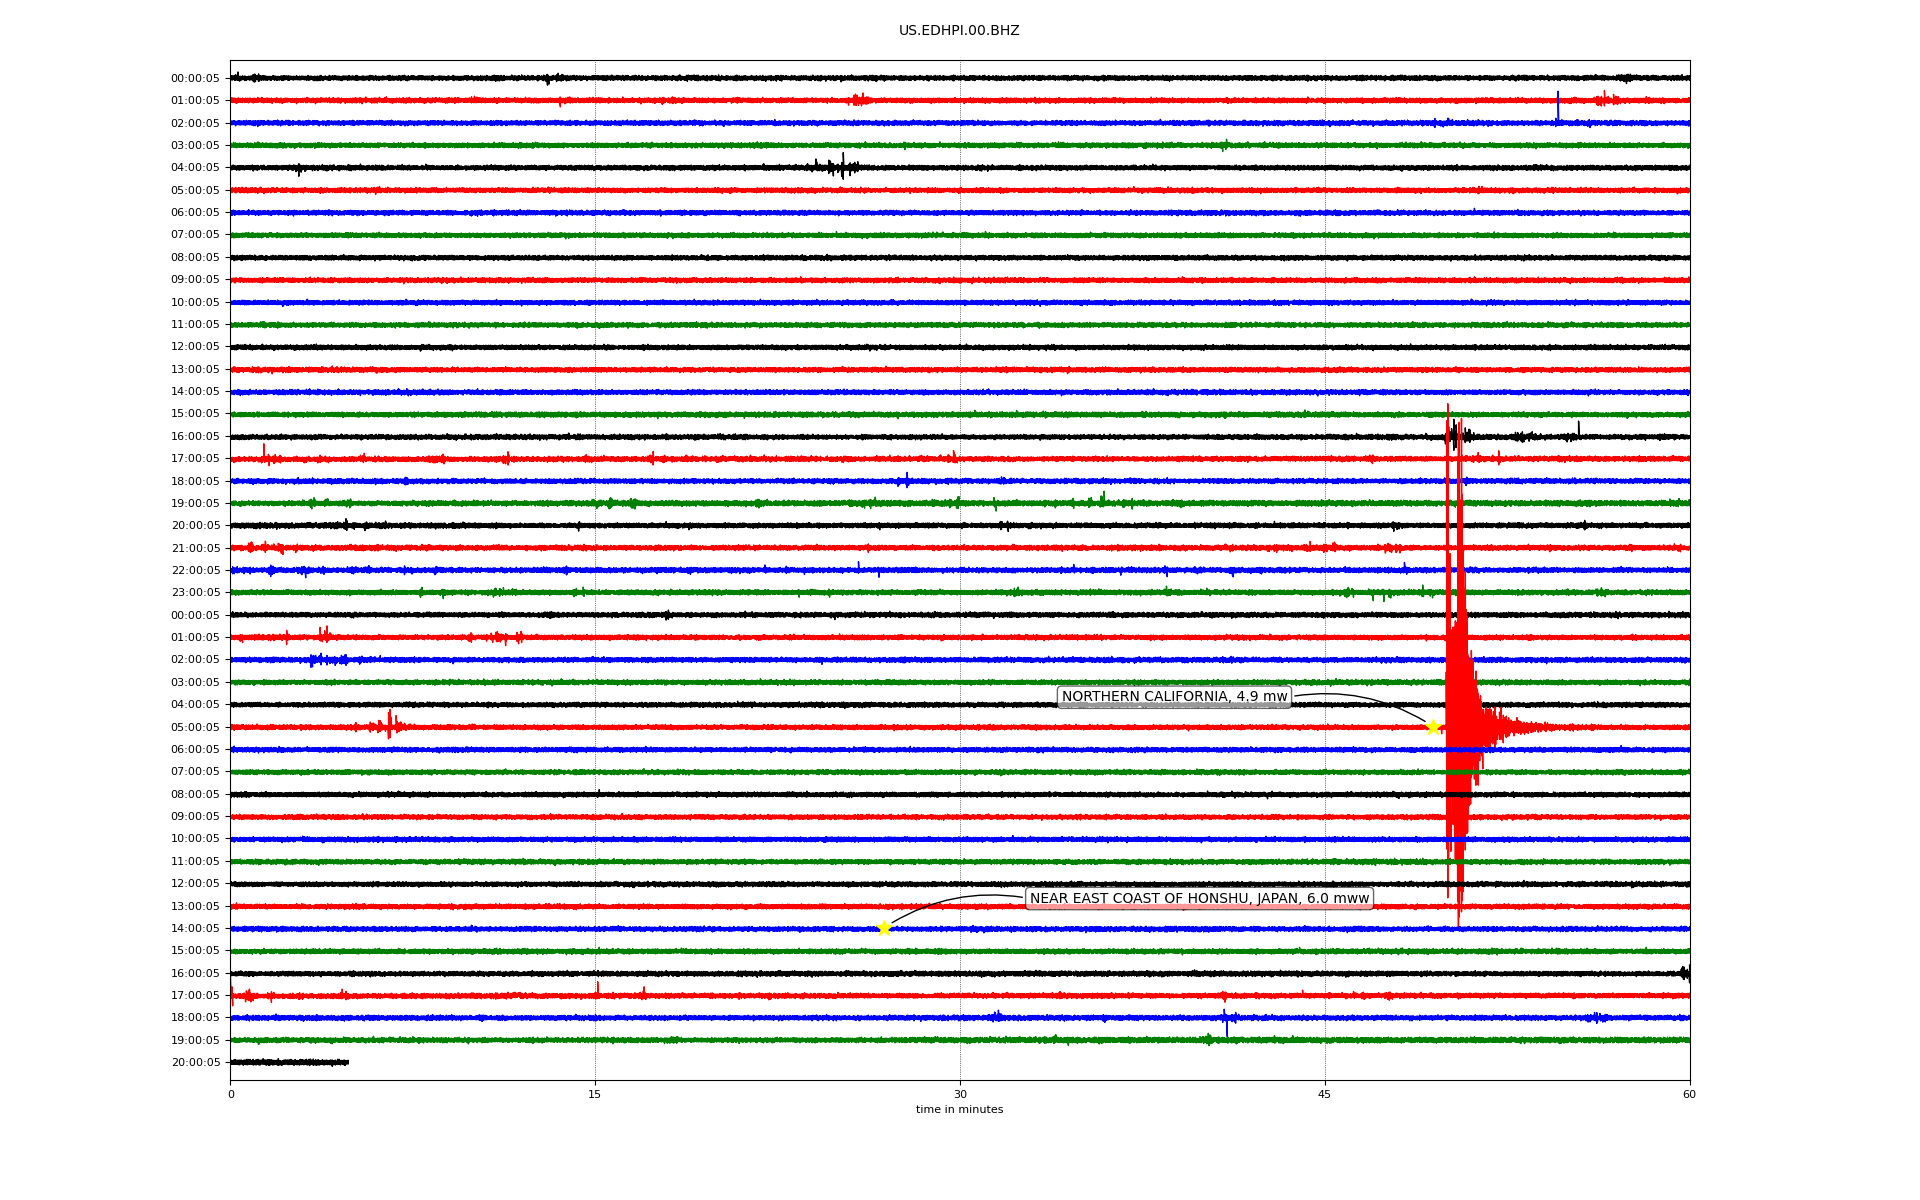The height and width of the screenshot is (1200, 1920).
Task: Click the first 00:00:05 time label
Action: point(195,78)
